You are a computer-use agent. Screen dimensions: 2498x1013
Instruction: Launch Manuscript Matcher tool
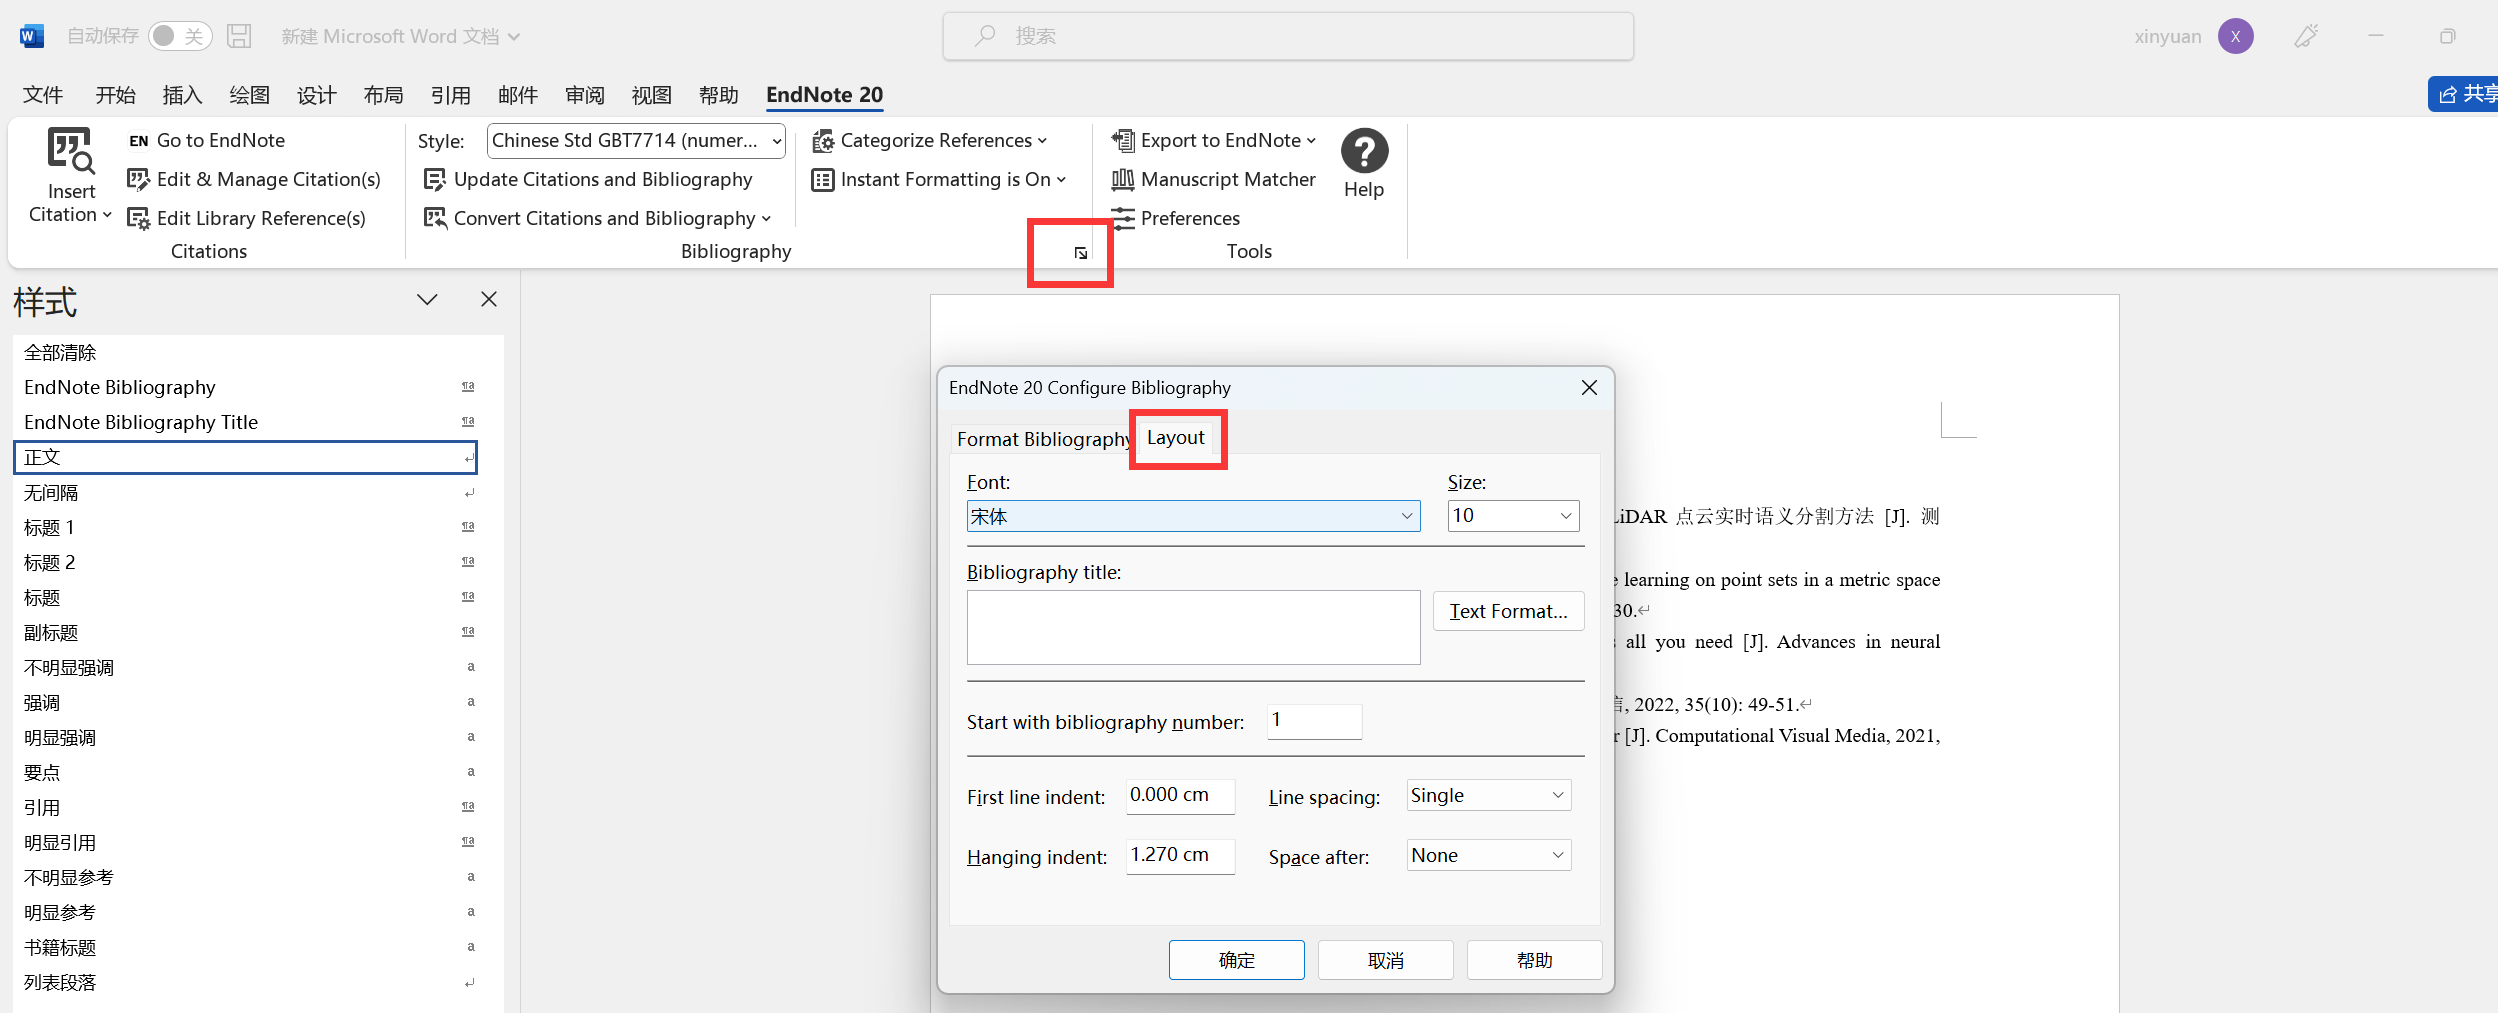pos(1214,180)
